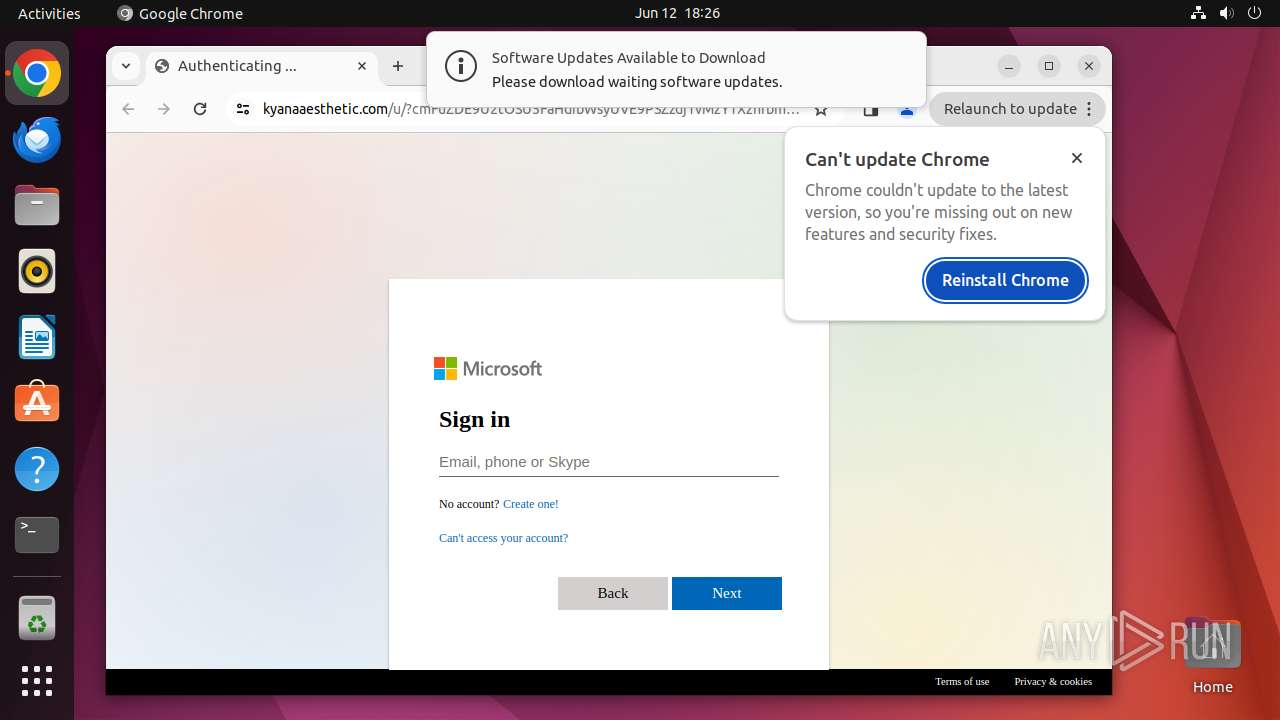This screenshot has height=720, width=1280.
Task: Open Rhythmbox music player in dock
Action: click(x=37, y=271)
